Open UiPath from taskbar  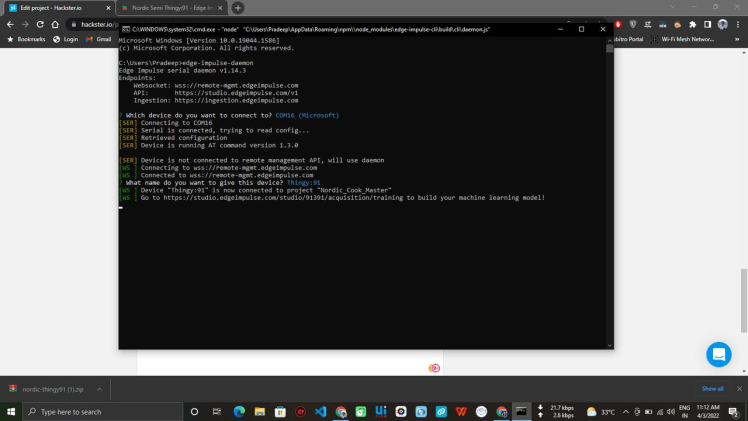click(x=381, y=411)
